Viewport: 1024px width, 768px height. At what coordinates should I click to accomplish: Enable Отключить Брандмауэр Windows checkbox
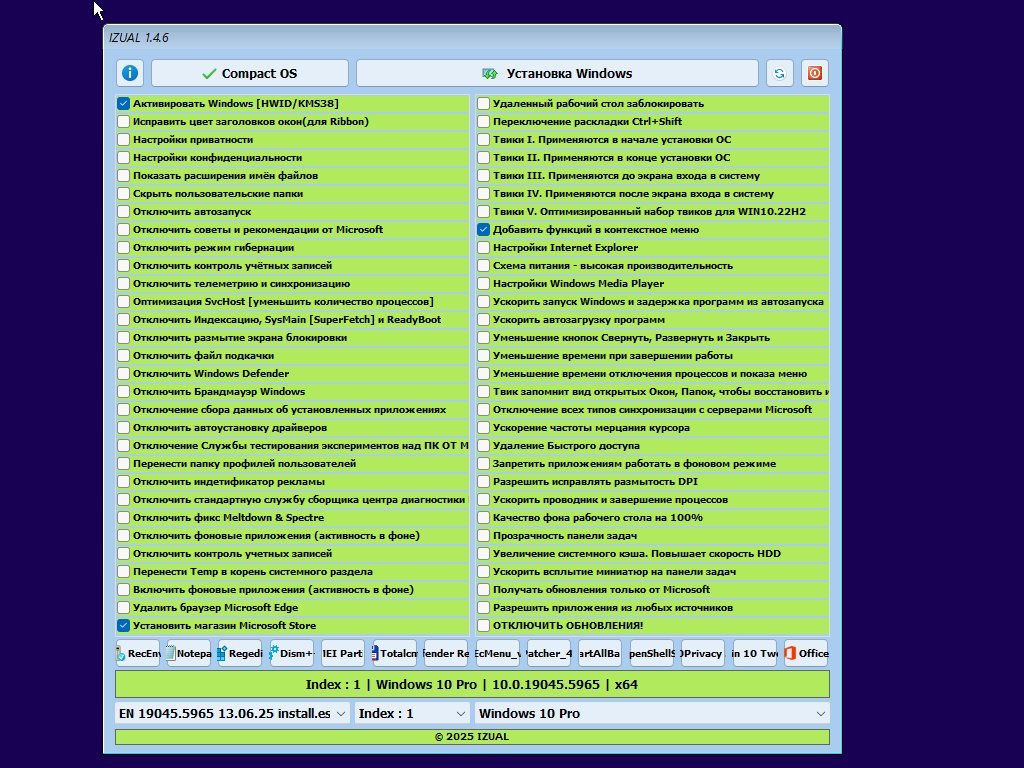pyautogui.click(x=123, y=392)
